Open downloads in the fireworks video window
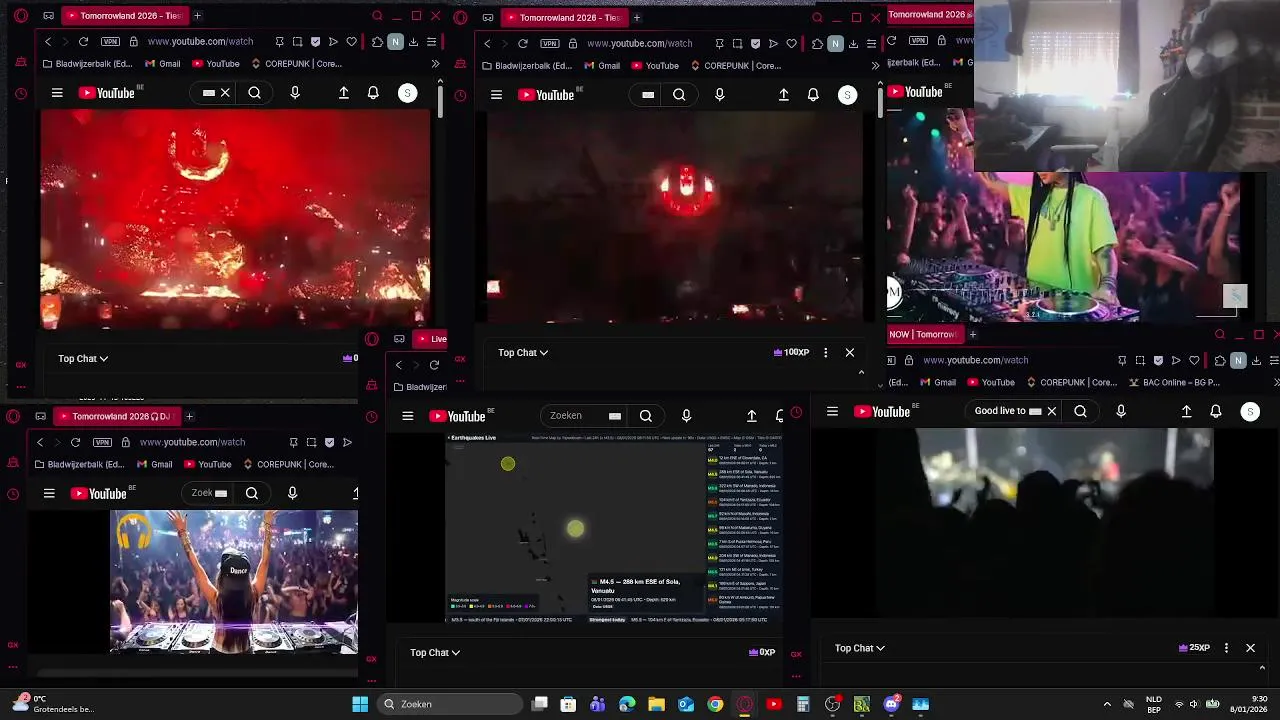Viewport: 1280px width, 720px height. coord(413,42)
